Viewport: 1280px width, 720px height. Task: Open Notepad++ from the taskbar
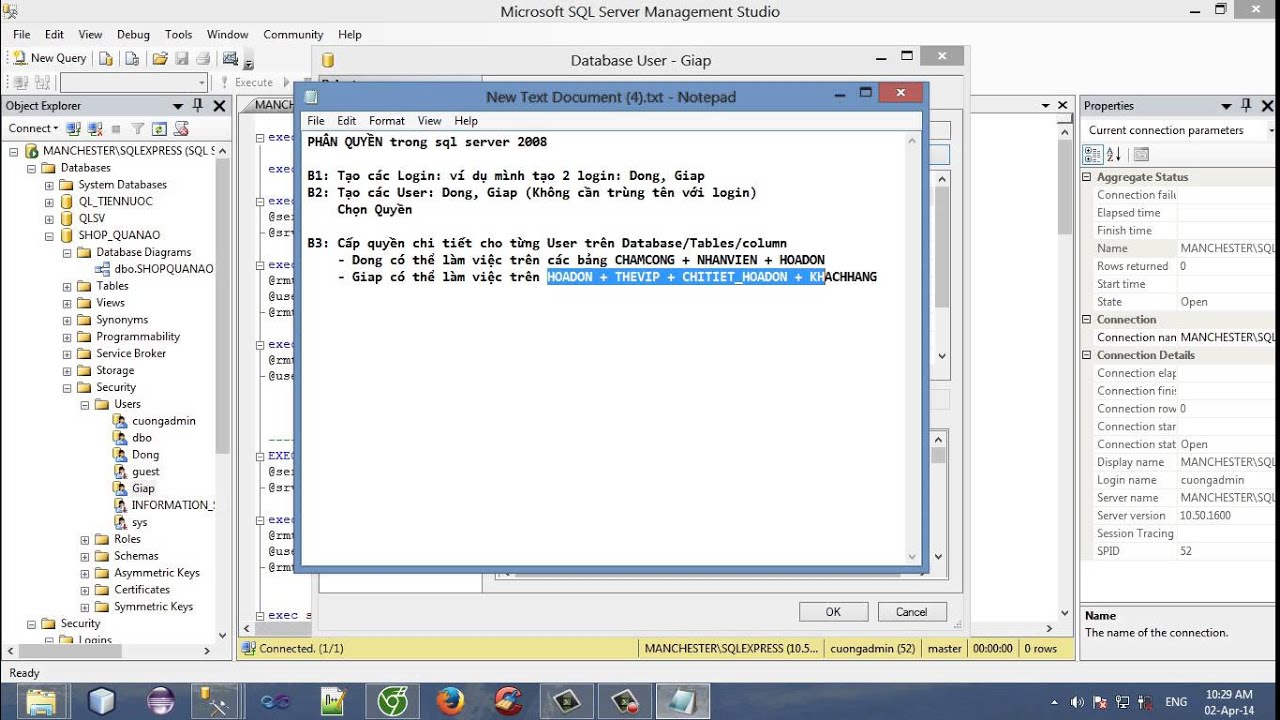click(334, 701)
